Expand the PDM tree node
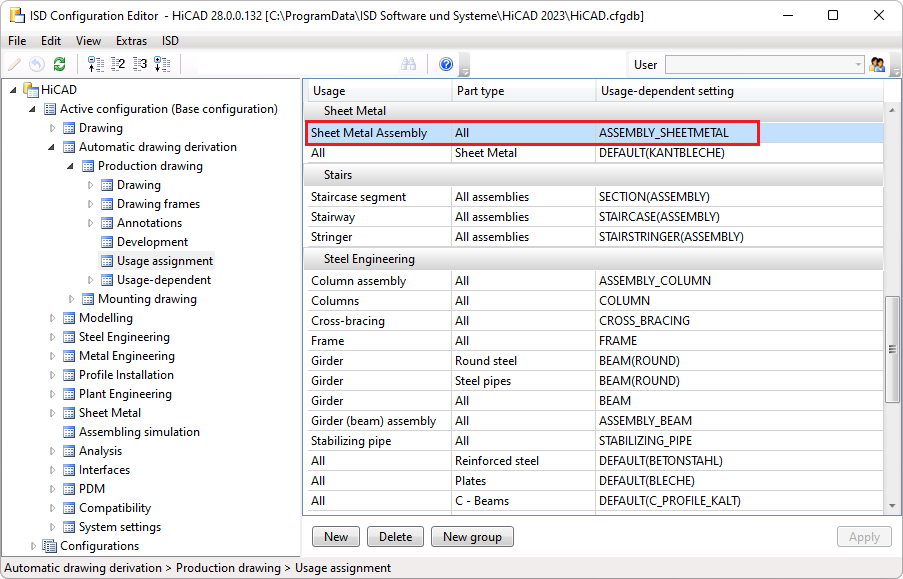This screenshot has width=903, height=579. 52,489
